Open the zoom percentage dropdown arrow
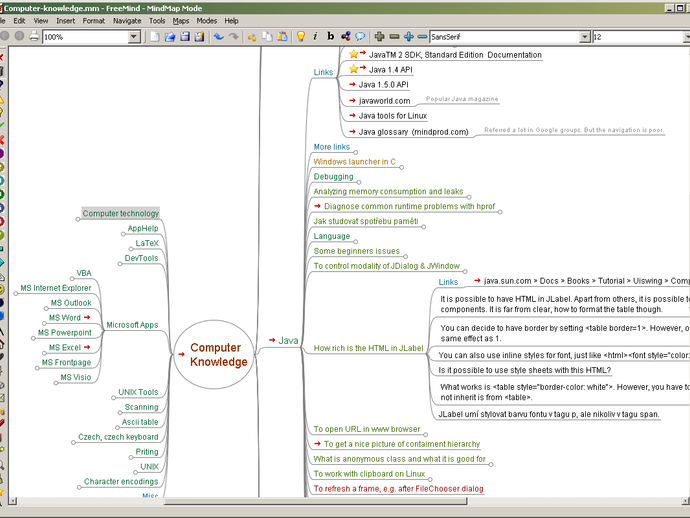Screen dimensions: 690x518 [134, 37]
